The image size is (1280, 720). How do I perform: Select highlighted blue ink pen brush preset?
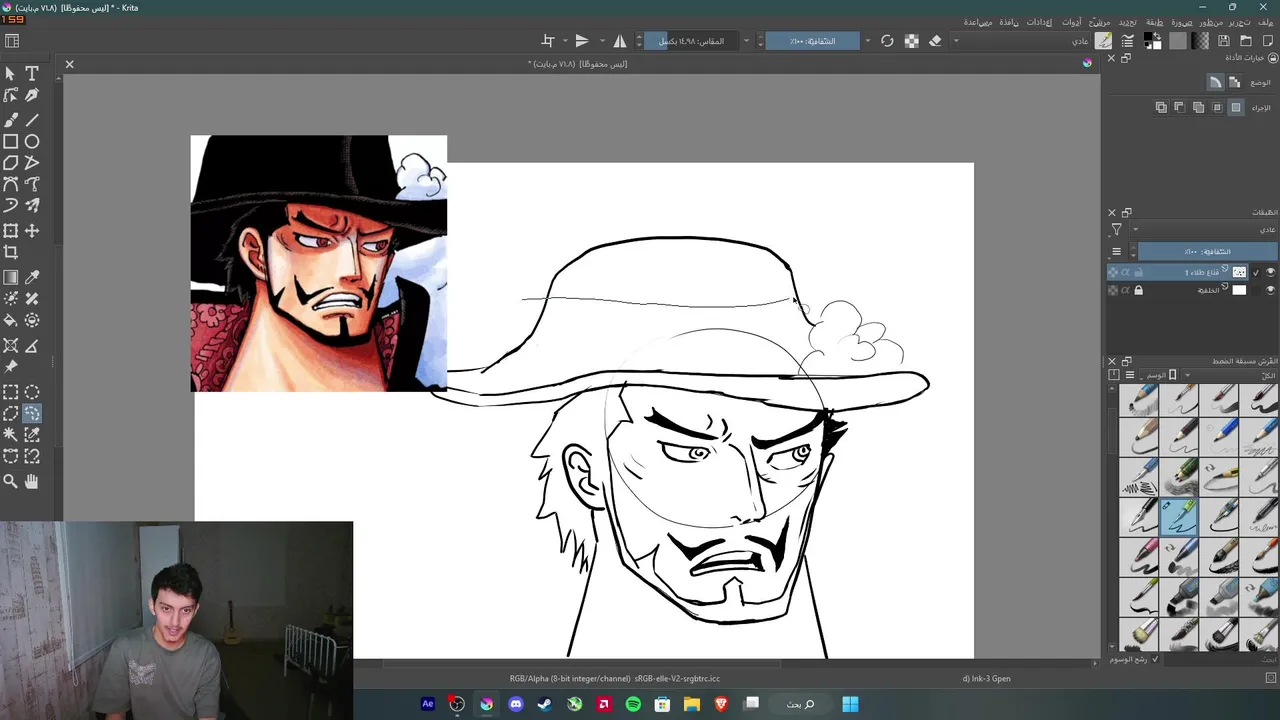click(x=1179, y=517)
